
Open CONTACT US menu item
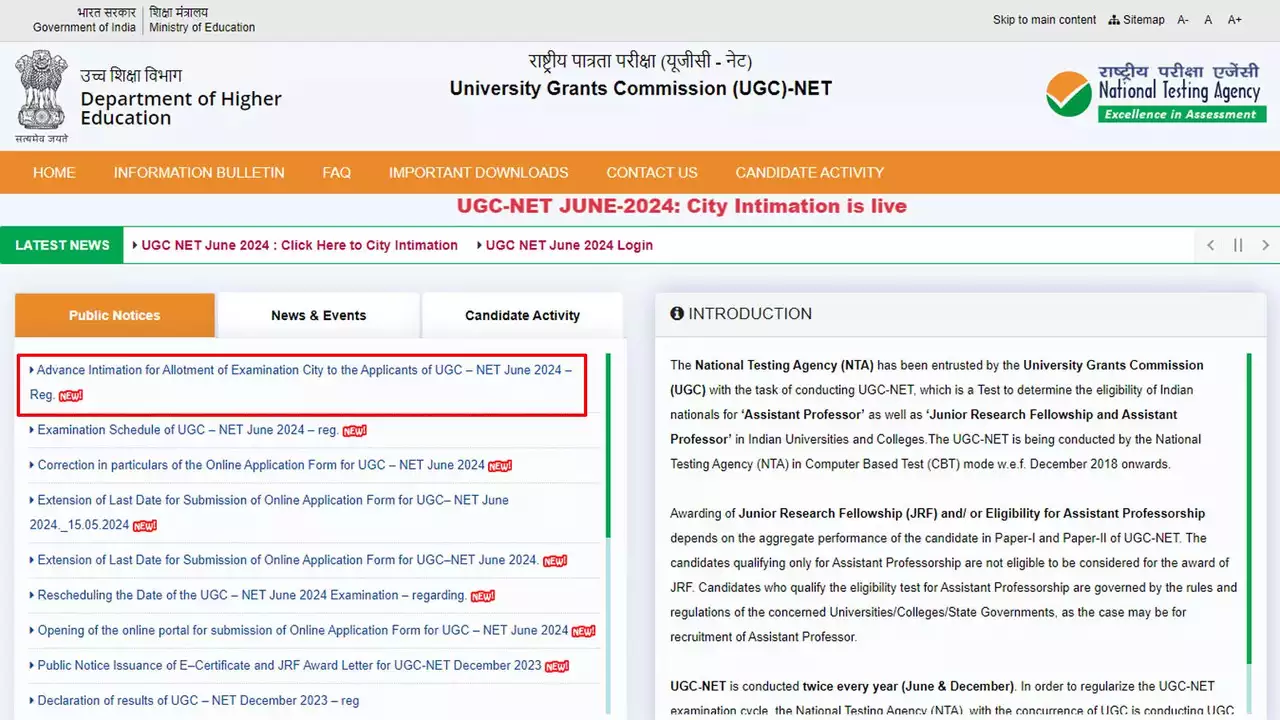click(x=652, y=173)
